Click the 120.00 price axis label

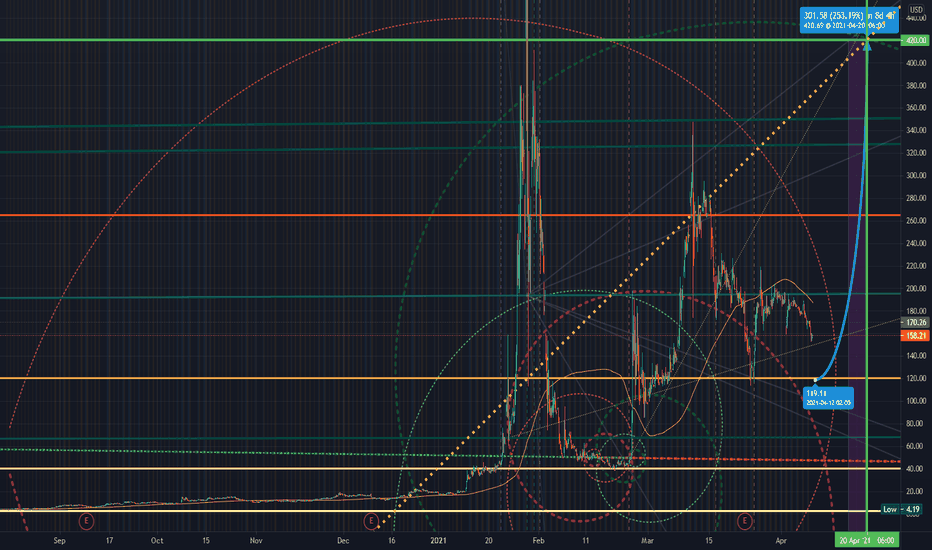[916, 378]
